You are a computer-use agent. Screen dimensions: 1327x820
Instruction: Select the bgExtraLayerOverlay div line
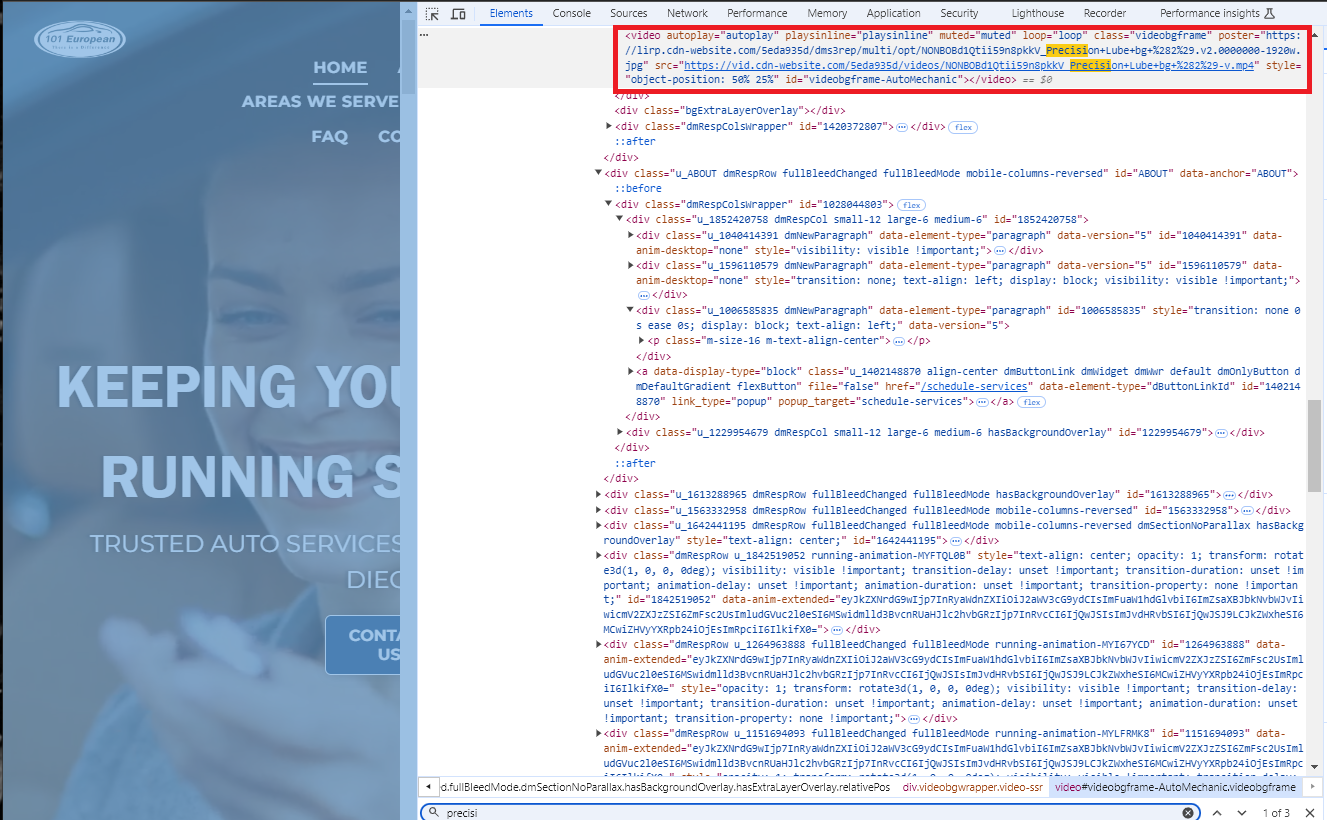[730, 111]
